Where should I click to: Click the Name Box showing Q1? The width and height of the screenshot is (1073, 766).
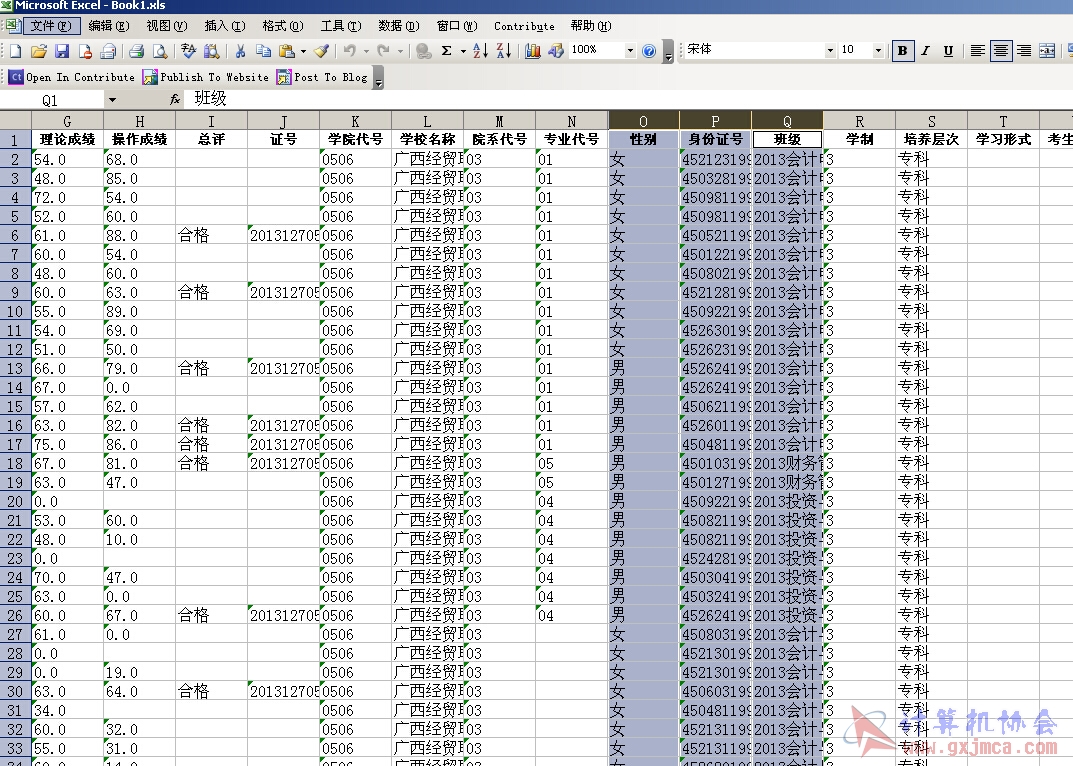point(52,100)
